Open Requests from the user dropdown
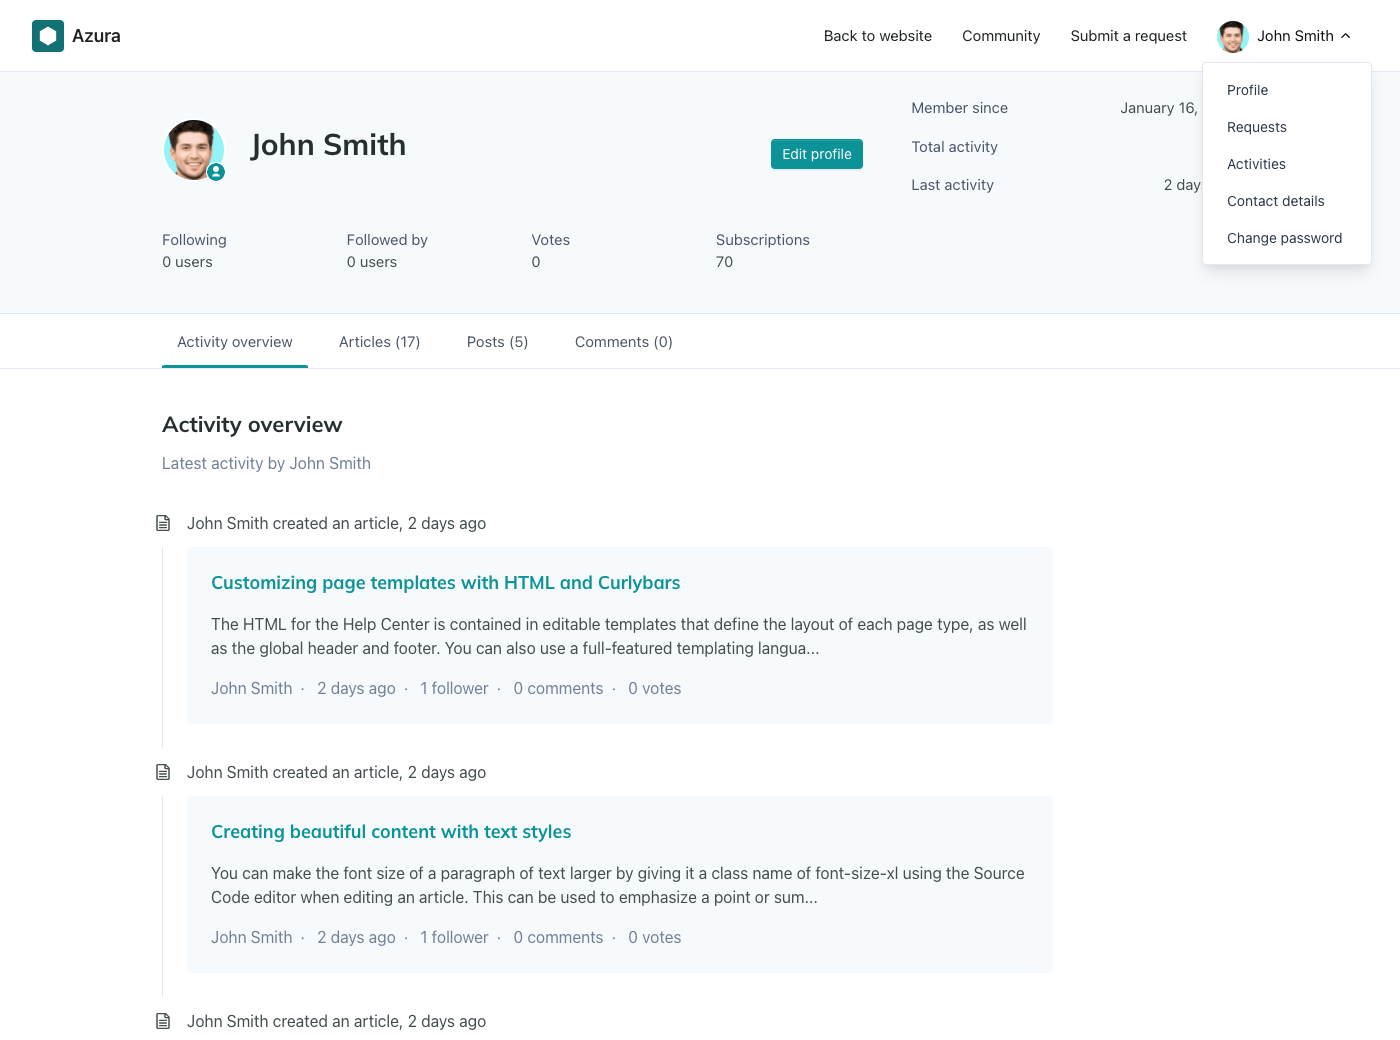The height and width of the screenshot is (1040, 1400). click(1256, 127)
